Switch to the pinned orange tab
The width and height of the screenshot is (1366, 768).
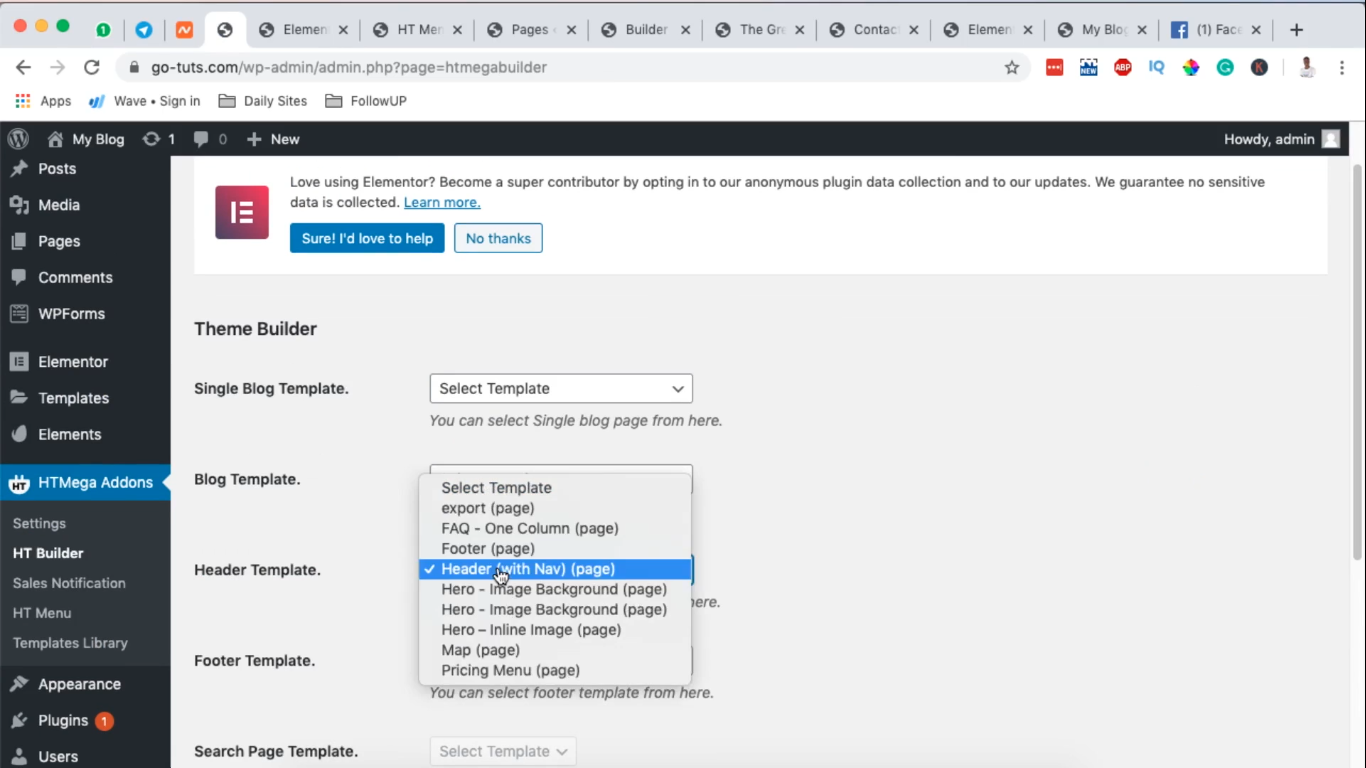tap(184, 30)
